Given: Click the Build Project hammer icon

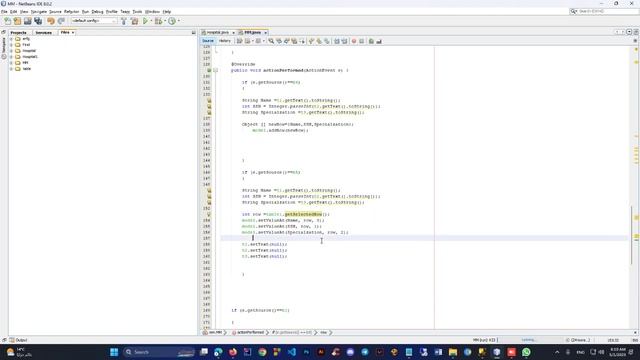Looking at the screenshot, I should click(124, 21).
